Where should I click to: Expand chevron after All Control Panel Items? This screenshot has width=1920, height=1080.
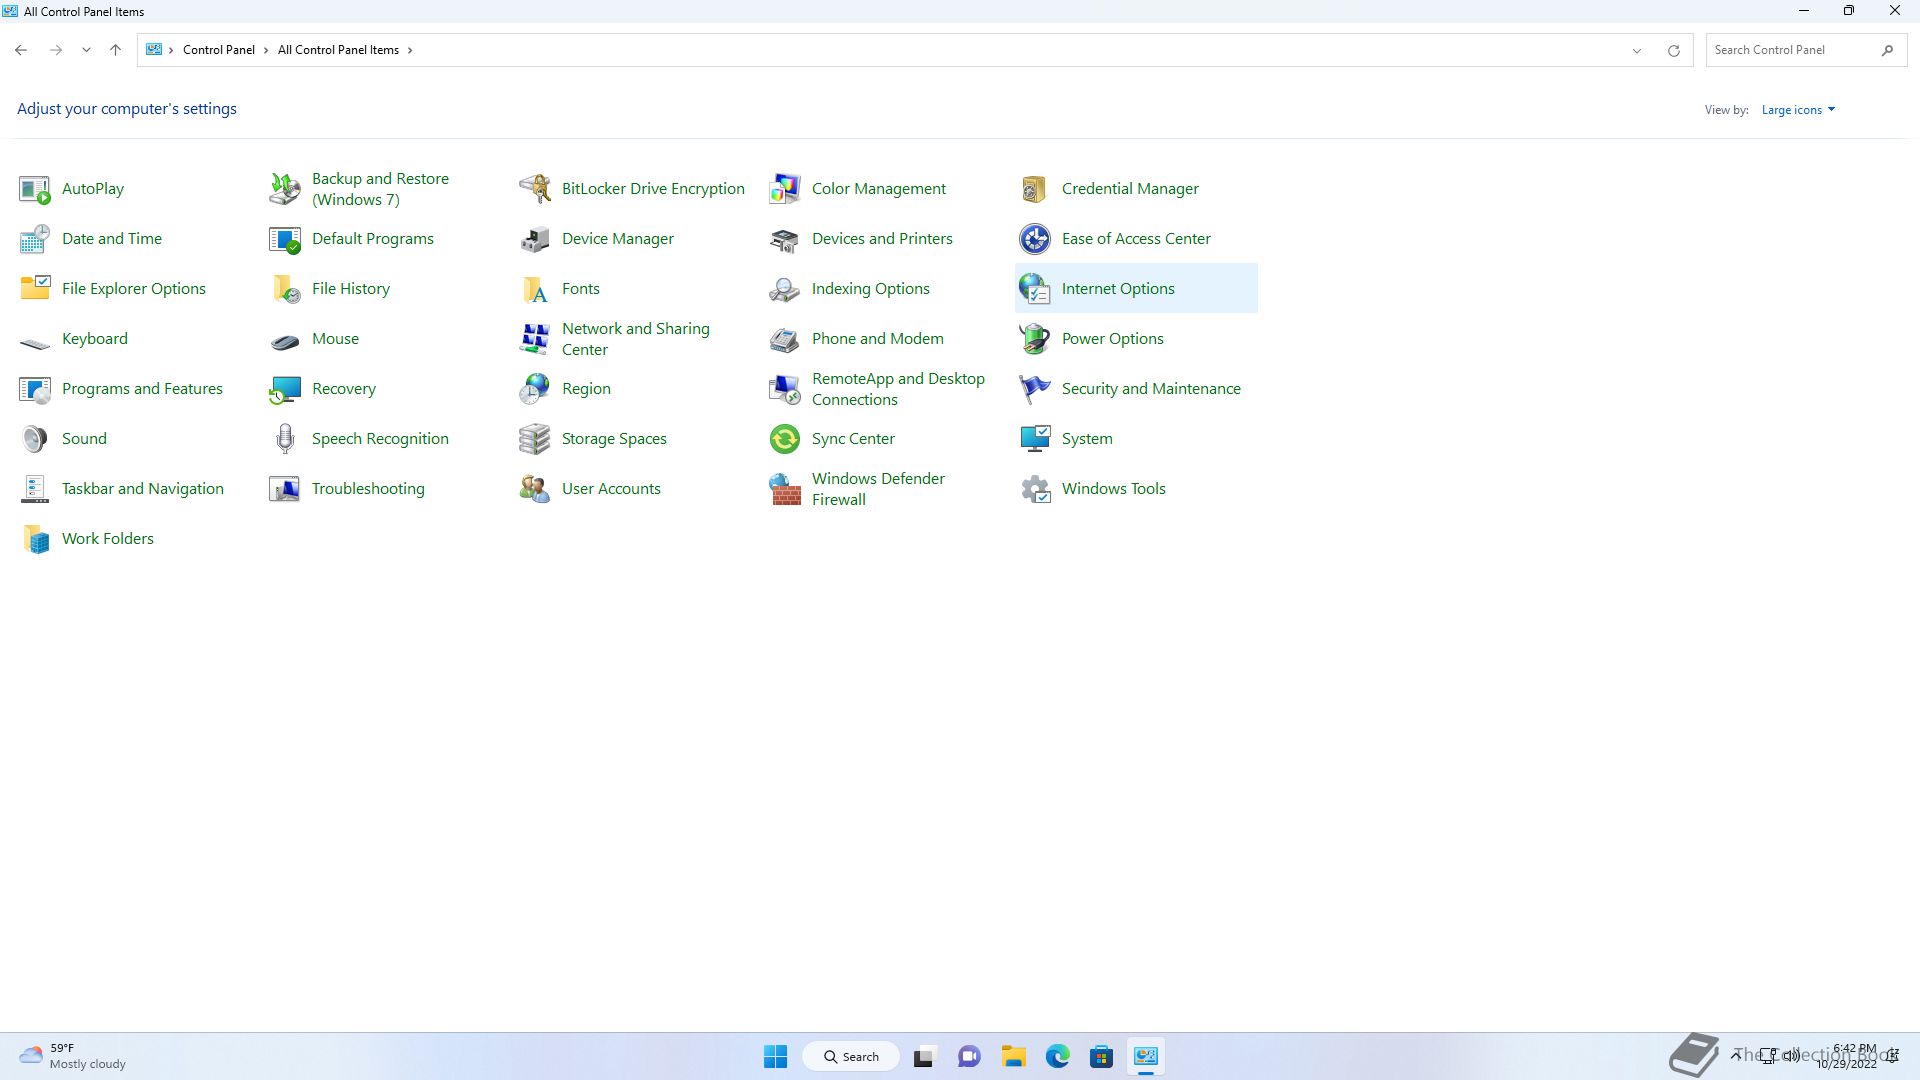(410, 50)
